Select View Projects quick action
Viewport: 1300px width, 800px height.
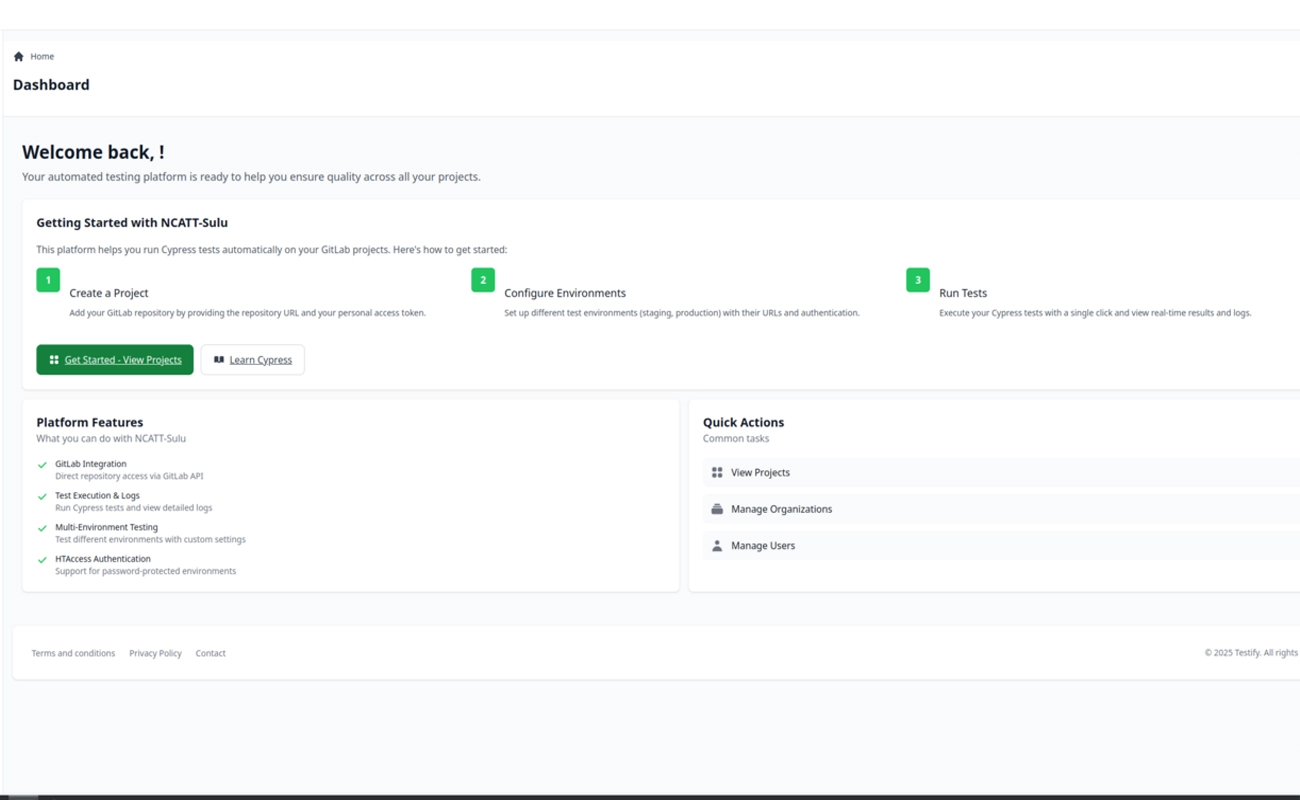[x=760, y=473]
